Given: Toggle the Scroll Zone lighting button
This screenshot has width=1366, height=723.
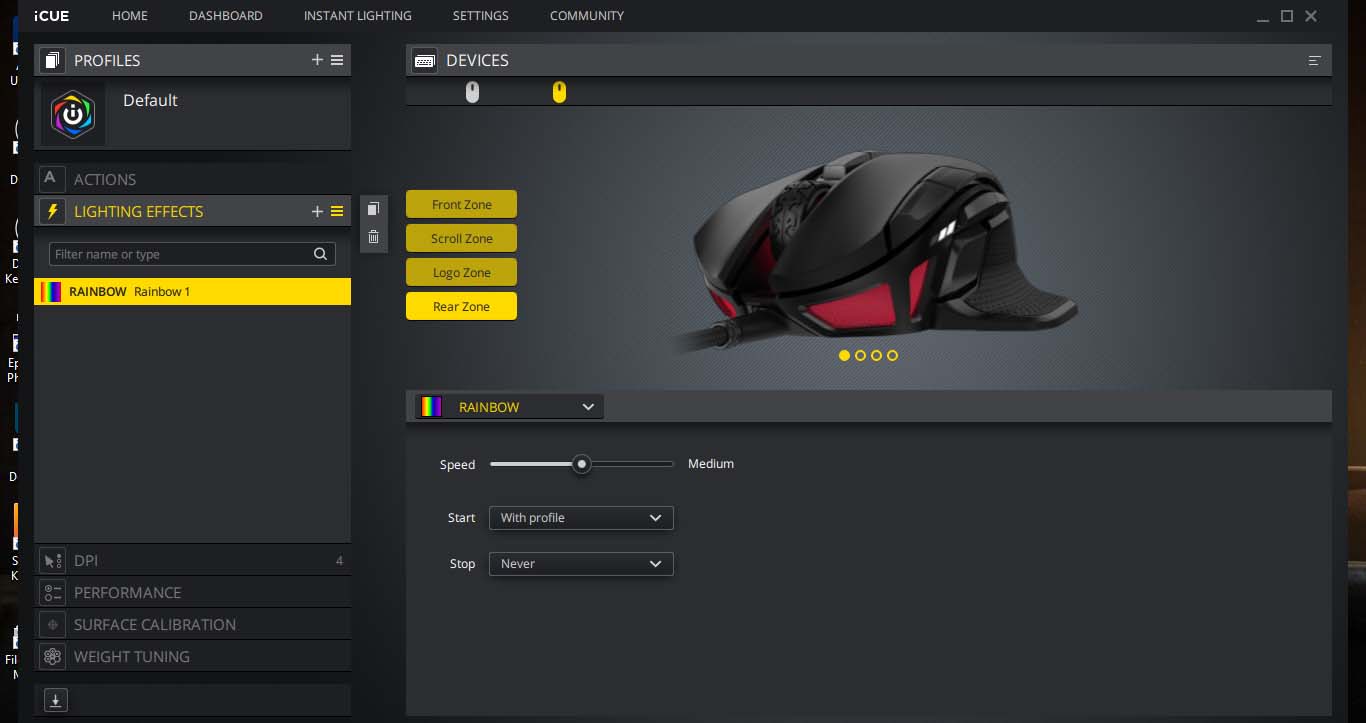Looking at the screenshot, I should pos(461,238).
